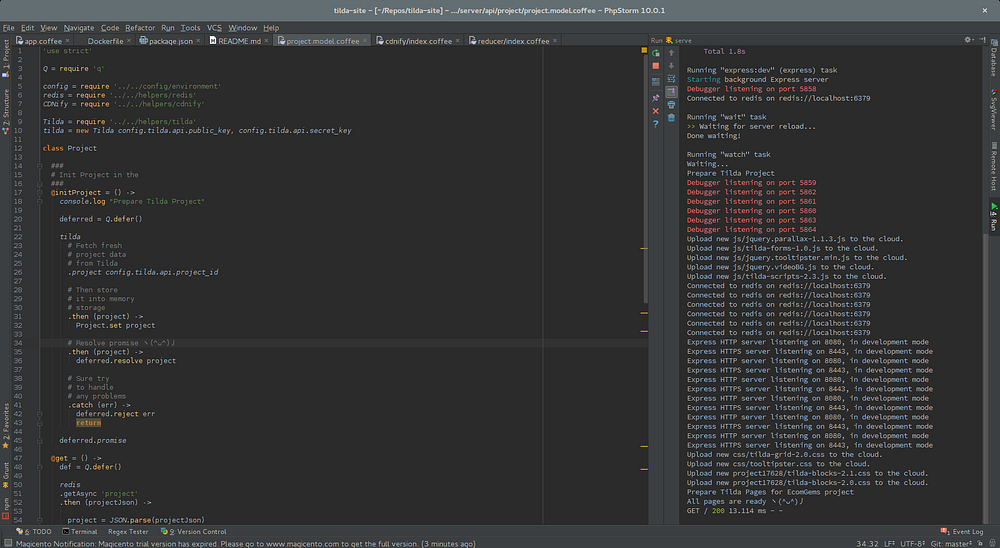The image size is (1000, 548).
Task: Open the Event Log
Action: coord(962,531)
